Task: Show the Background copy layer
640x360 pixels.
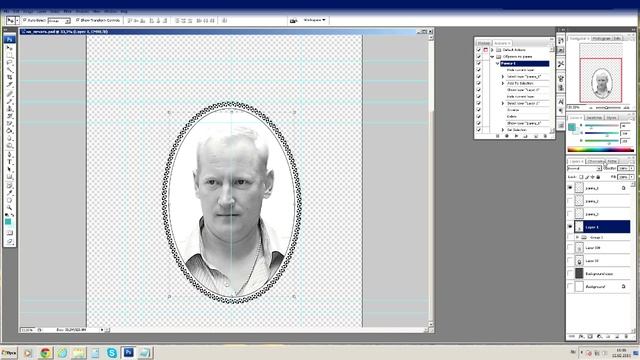Action: (x=570, y=273)
